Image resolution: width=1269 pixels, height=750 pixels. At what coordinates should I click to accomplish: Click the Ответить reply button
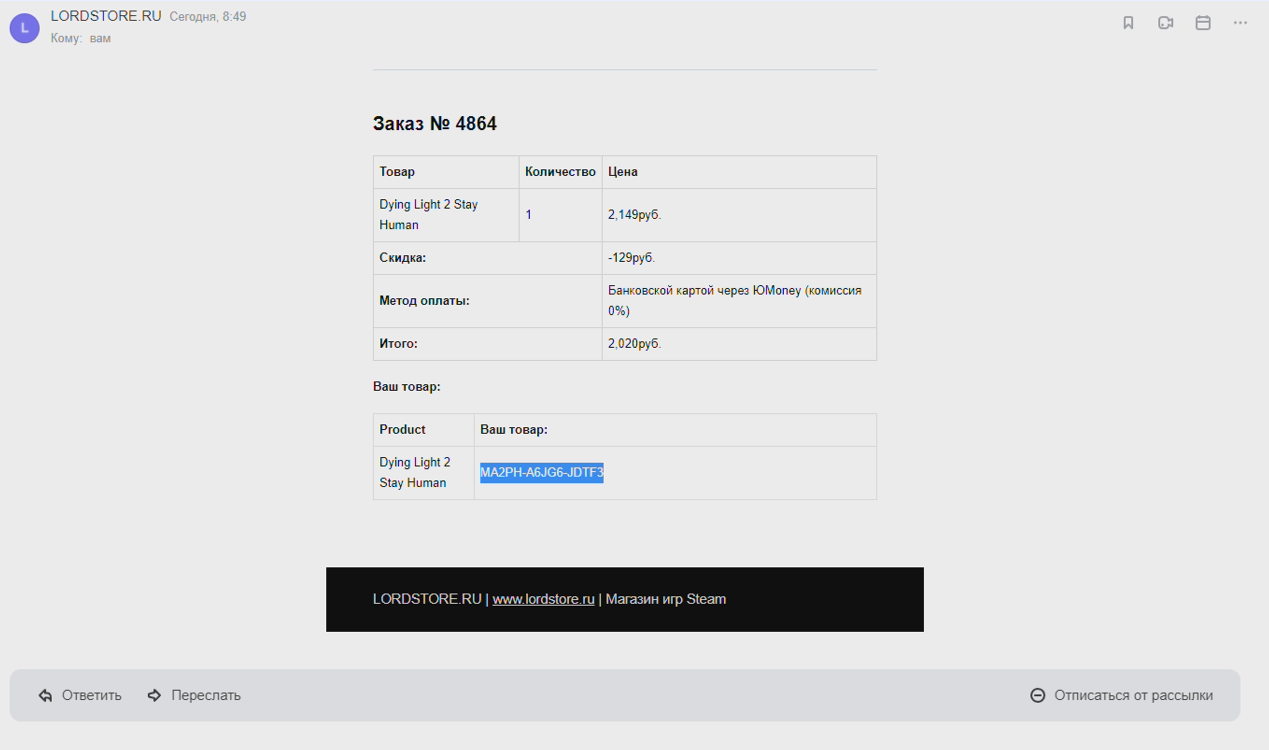(x=80, y=695)
